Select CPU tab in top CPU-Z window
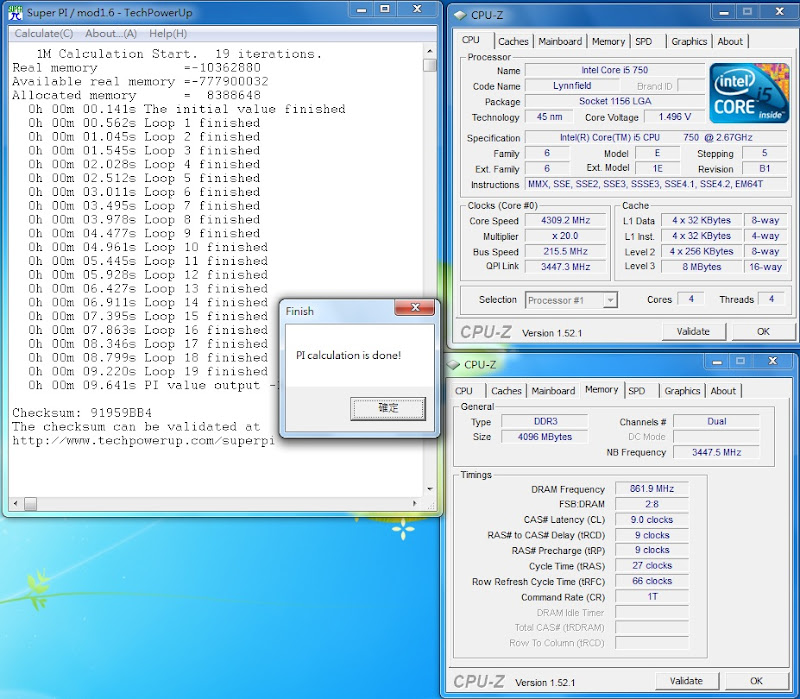The image size is (800, 699). pyautogui.click(x=471, y=40)
